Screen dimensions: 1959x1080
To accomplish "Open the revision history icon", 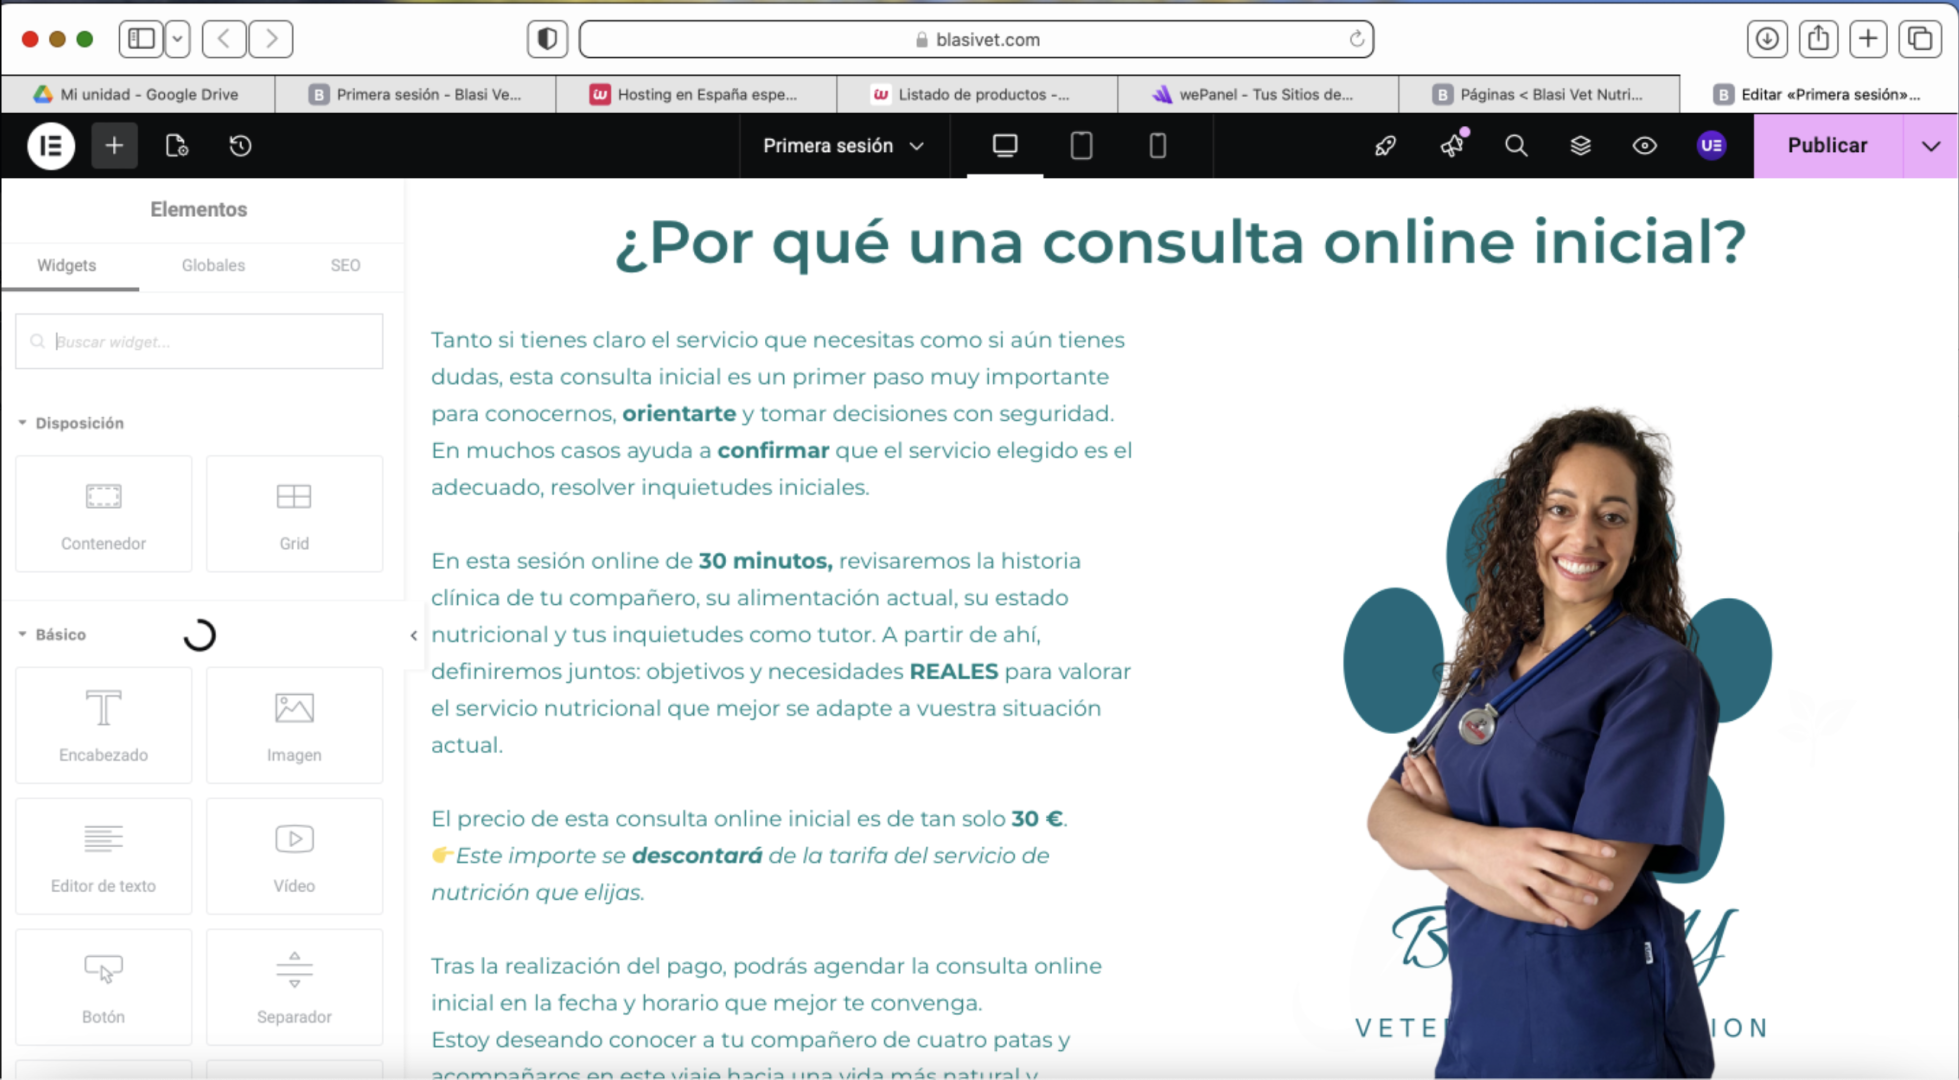I will point(240,146).
